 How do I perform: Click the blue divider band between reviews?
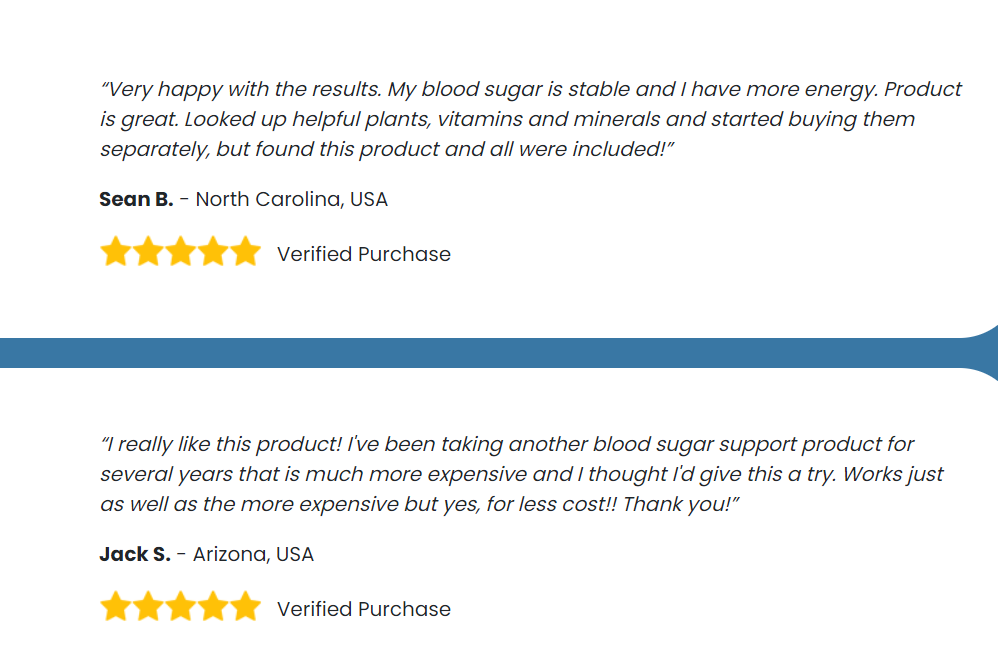[x=484, y=353]
